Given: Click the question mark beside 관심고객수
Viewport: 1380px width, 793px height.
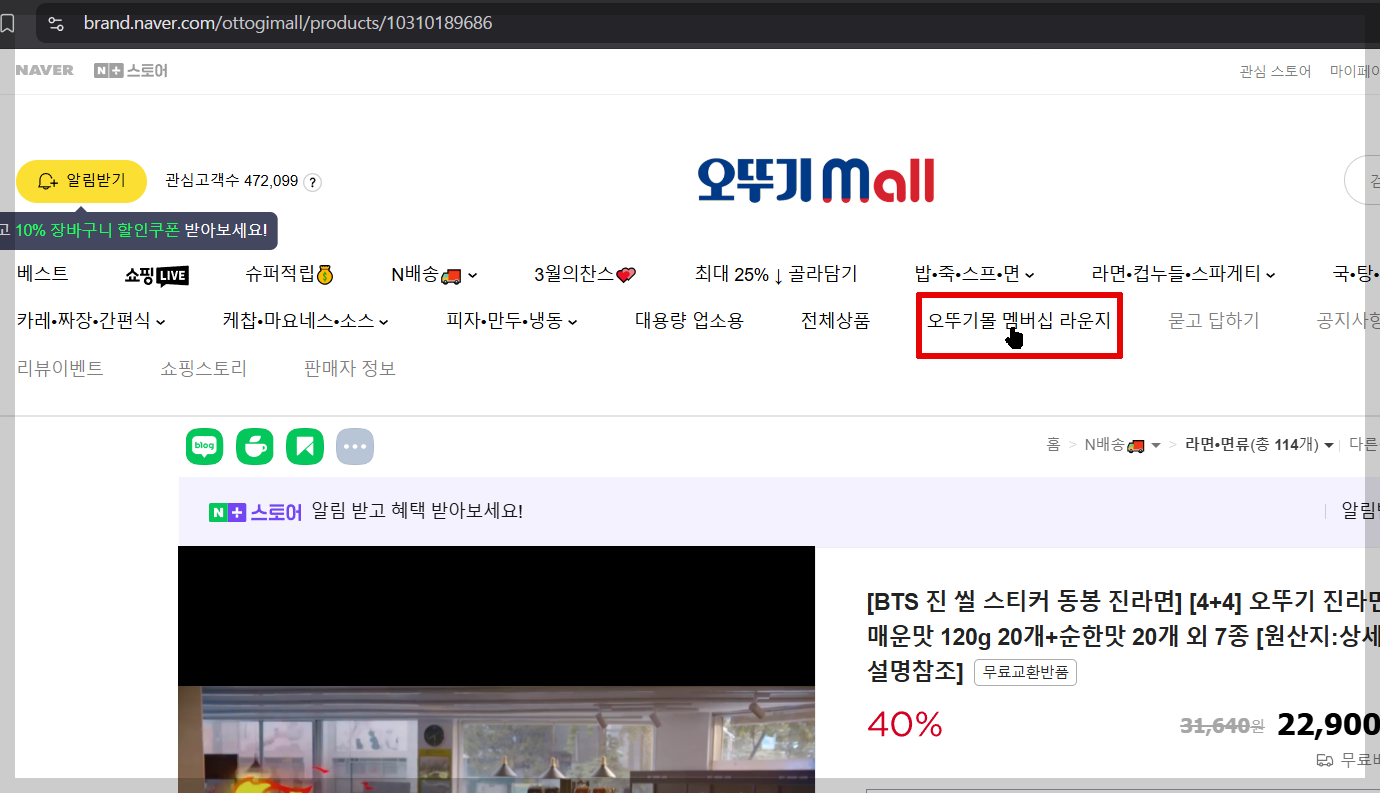Looking at the screenshot, I should [x=313, y=182].
